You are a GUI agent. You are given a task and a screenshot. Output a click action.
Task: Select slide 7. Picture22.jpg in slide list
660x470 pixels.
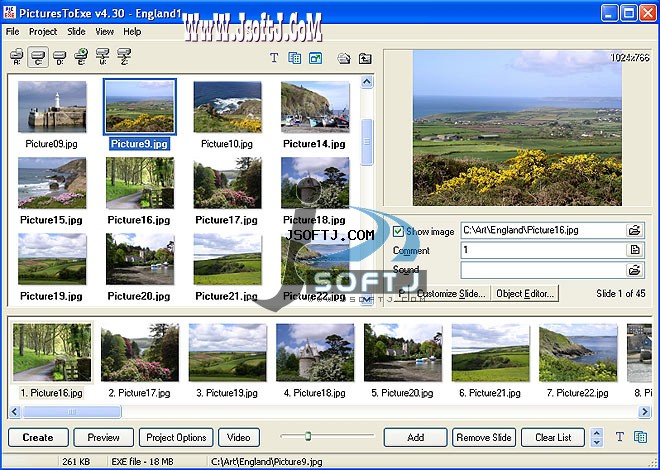pos(578,353)
